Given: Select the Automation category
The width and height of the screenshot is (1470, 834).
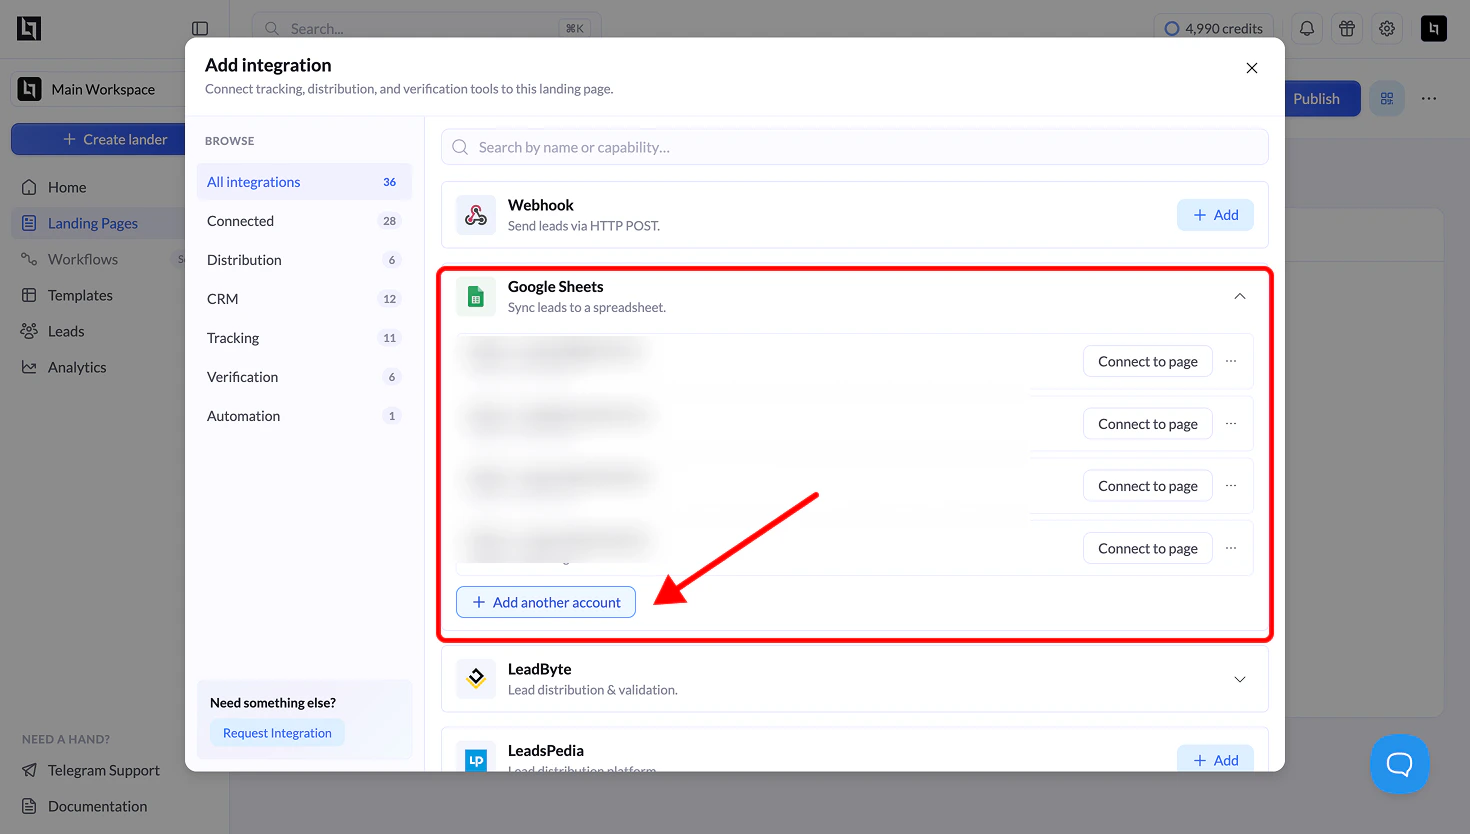Looking at the screenshot, I should (304, 416).
